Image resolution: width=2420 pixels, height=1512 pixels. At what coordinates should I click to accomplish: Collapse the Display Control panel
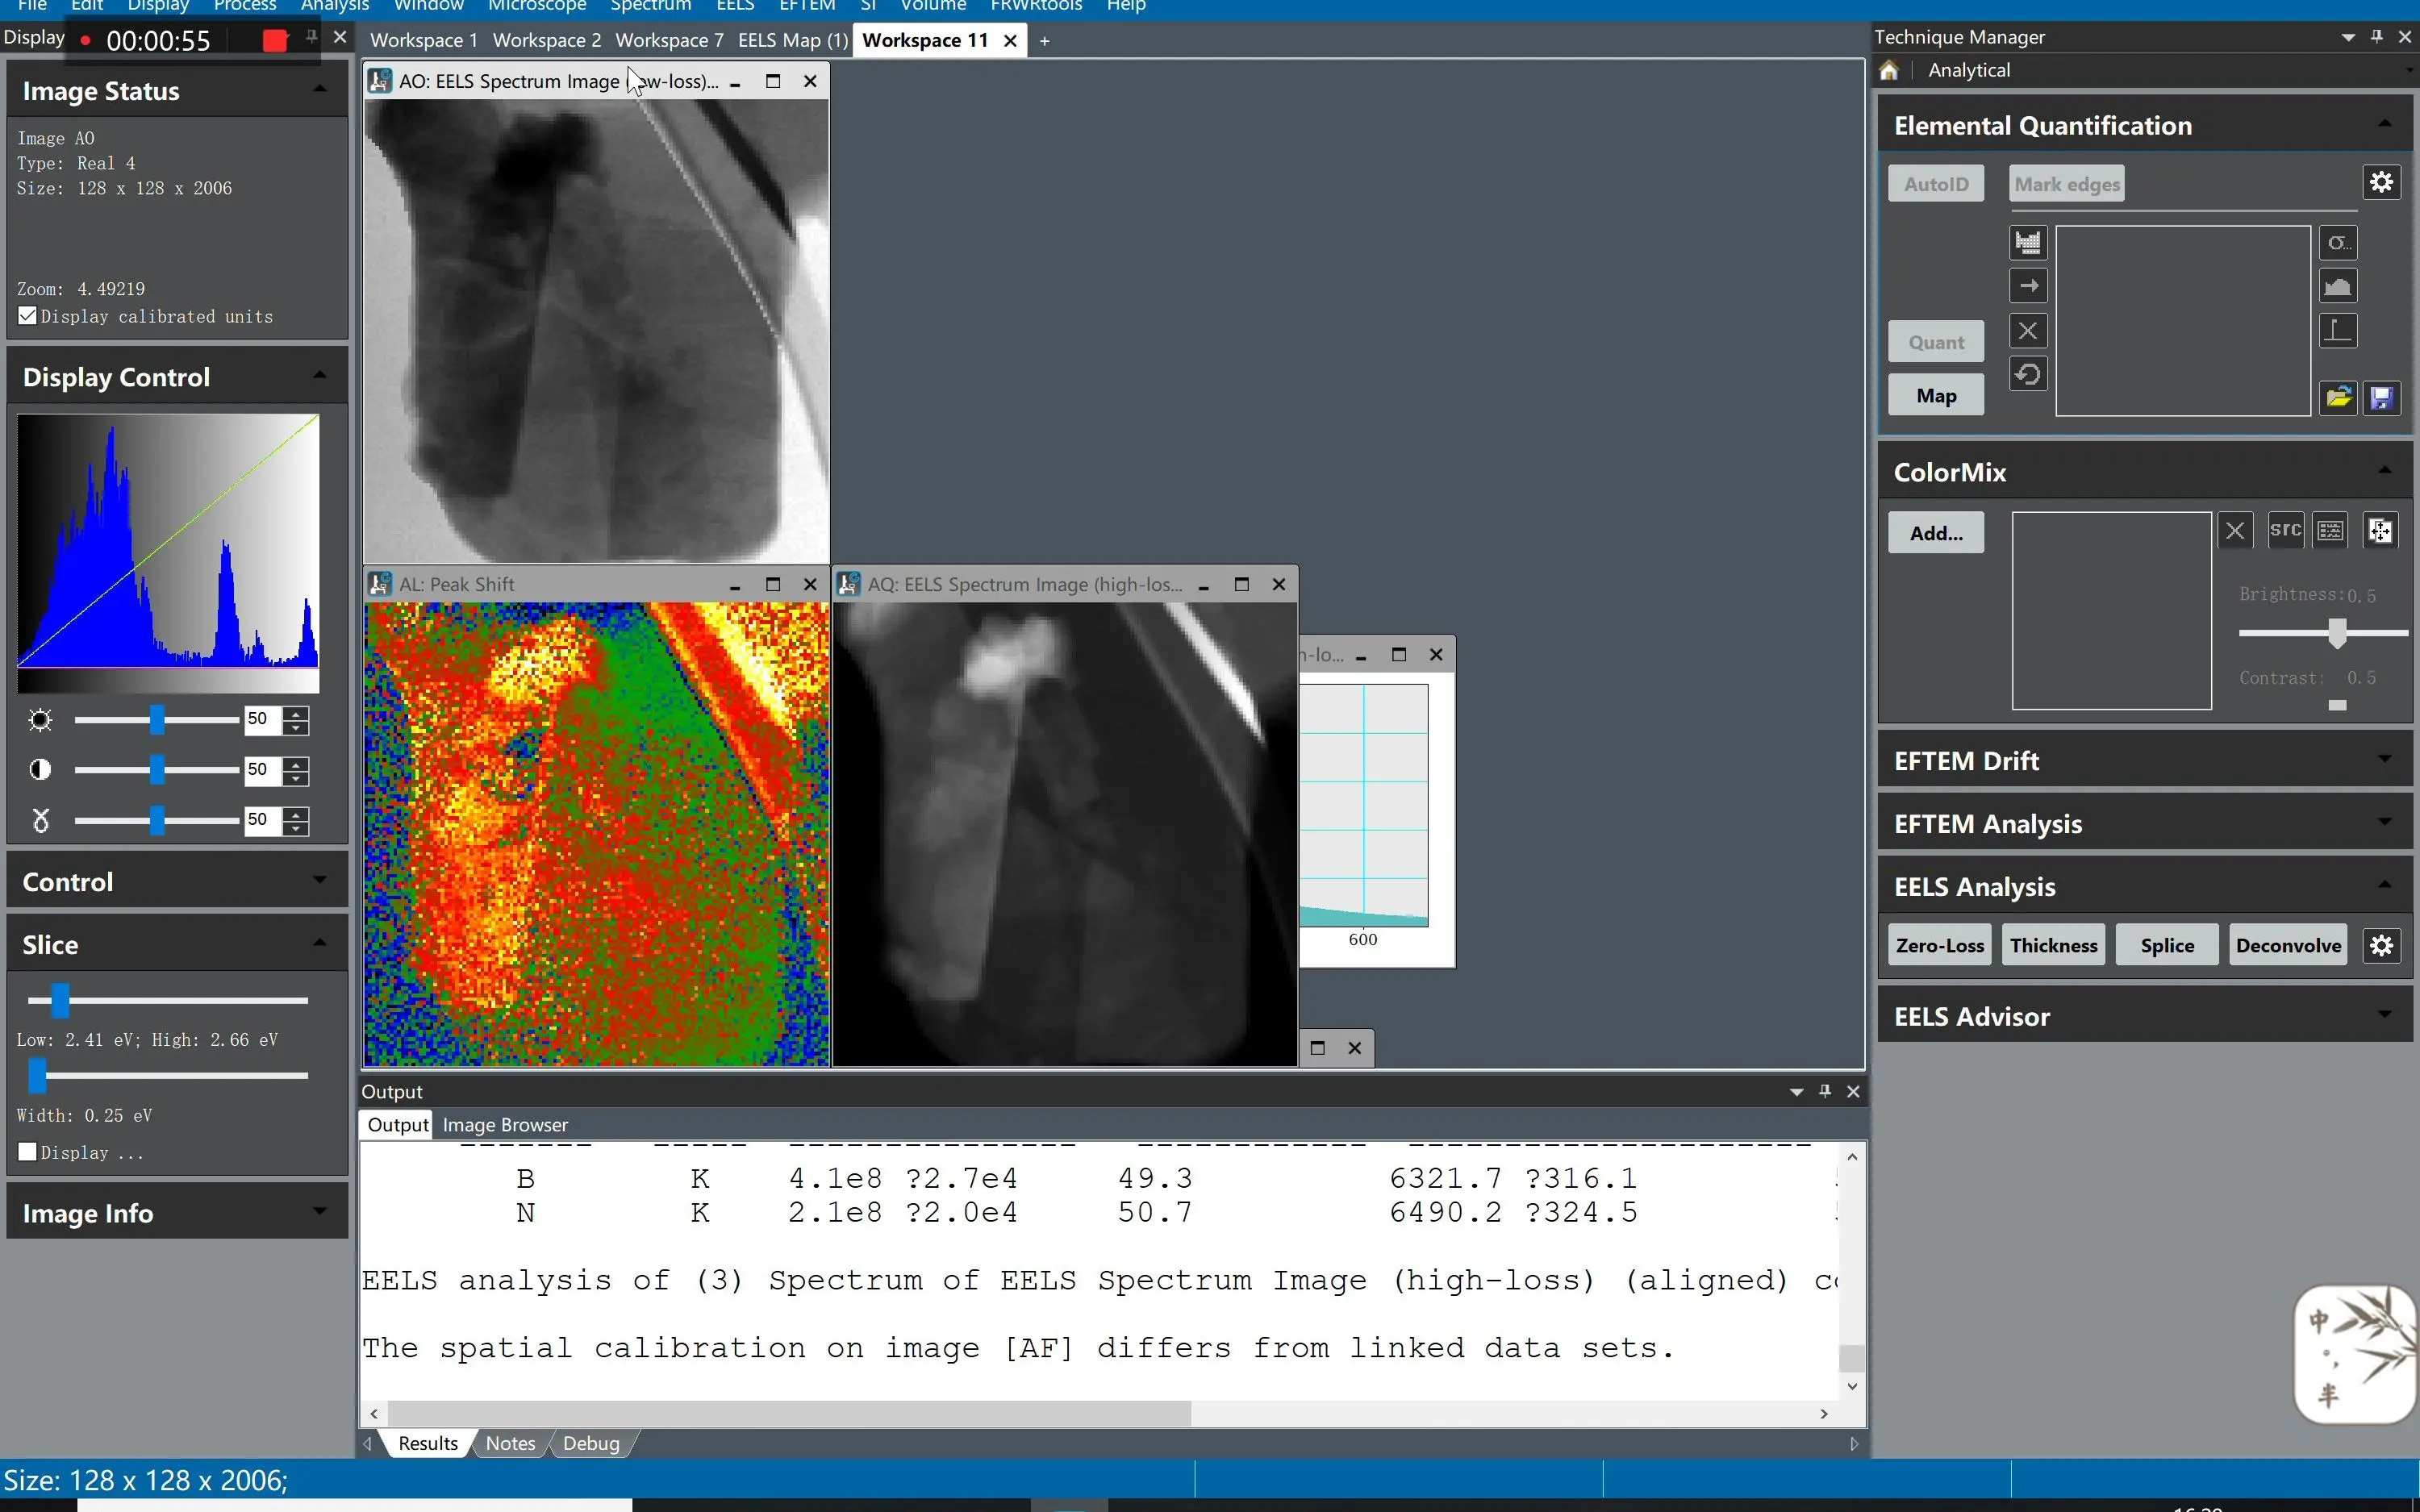coord(320,376)
